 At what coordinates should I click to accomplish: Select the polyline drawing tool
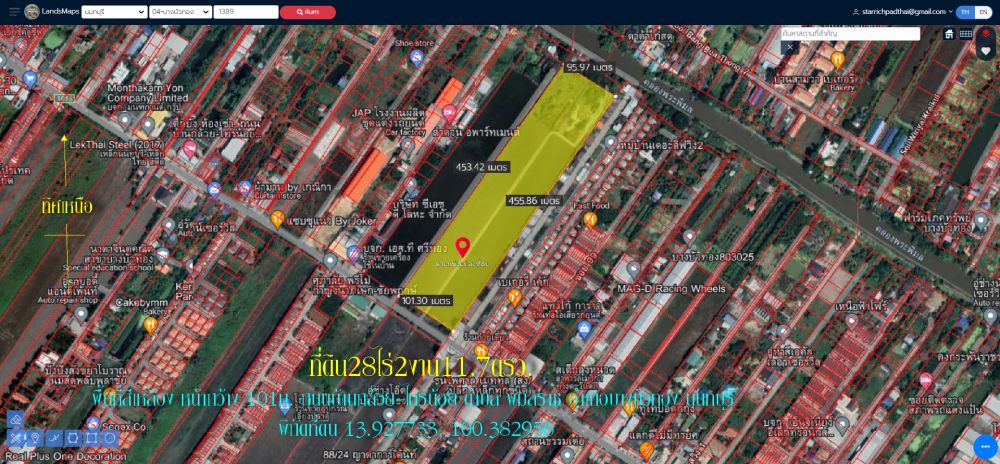point(53,438)
